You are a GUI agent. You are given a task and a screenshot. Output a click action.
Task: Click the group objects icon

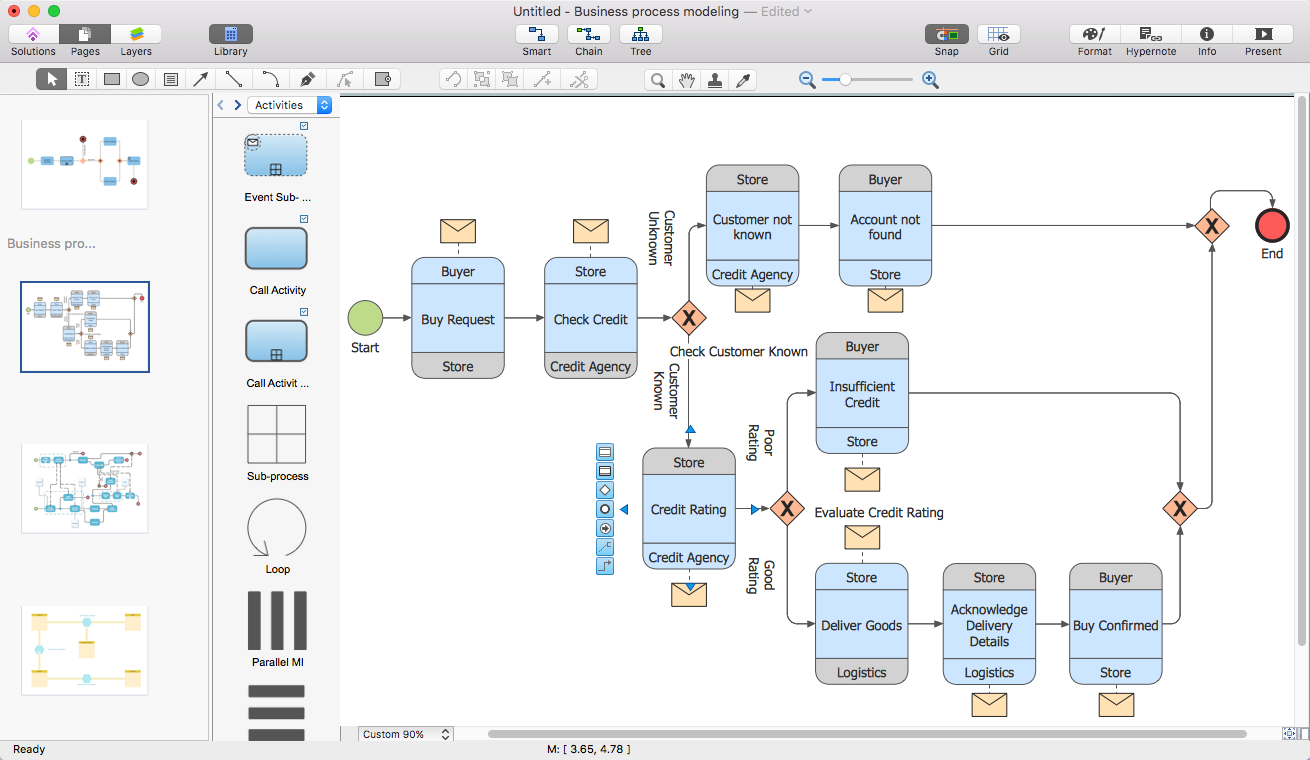(x=482, y=80)
